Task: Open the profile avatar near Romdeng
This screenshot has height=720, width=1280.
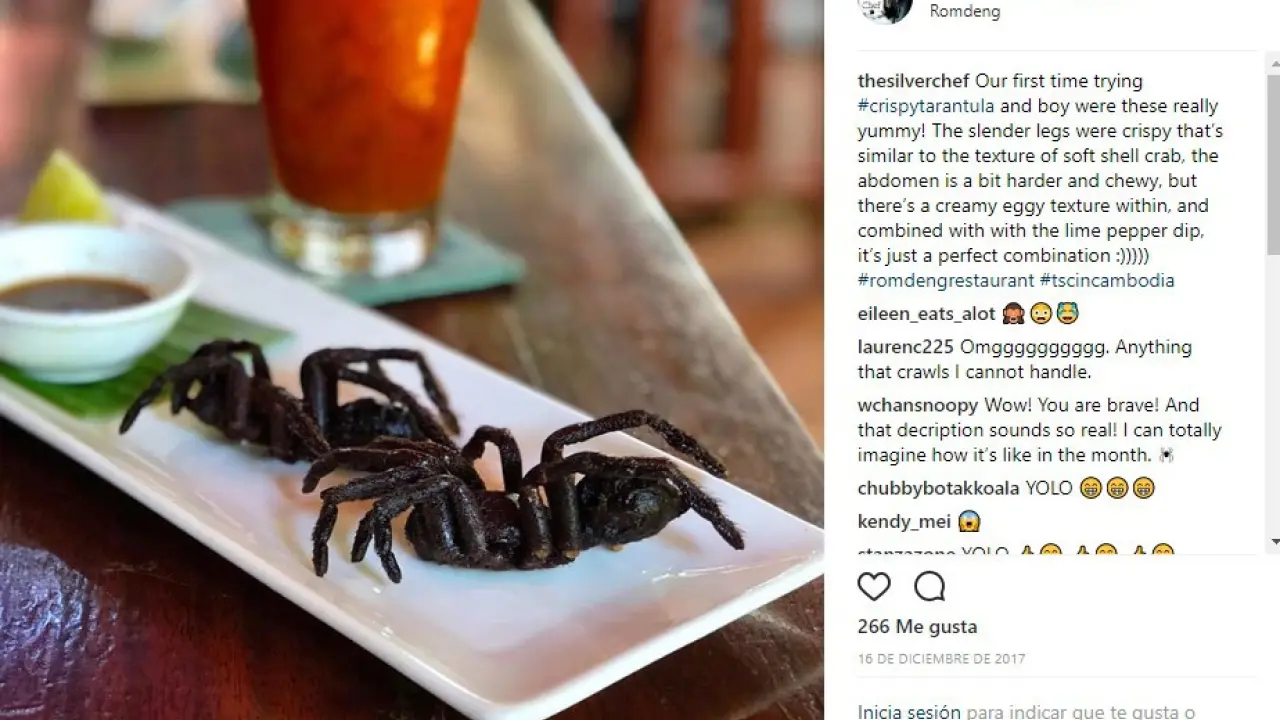Action: 885,10
